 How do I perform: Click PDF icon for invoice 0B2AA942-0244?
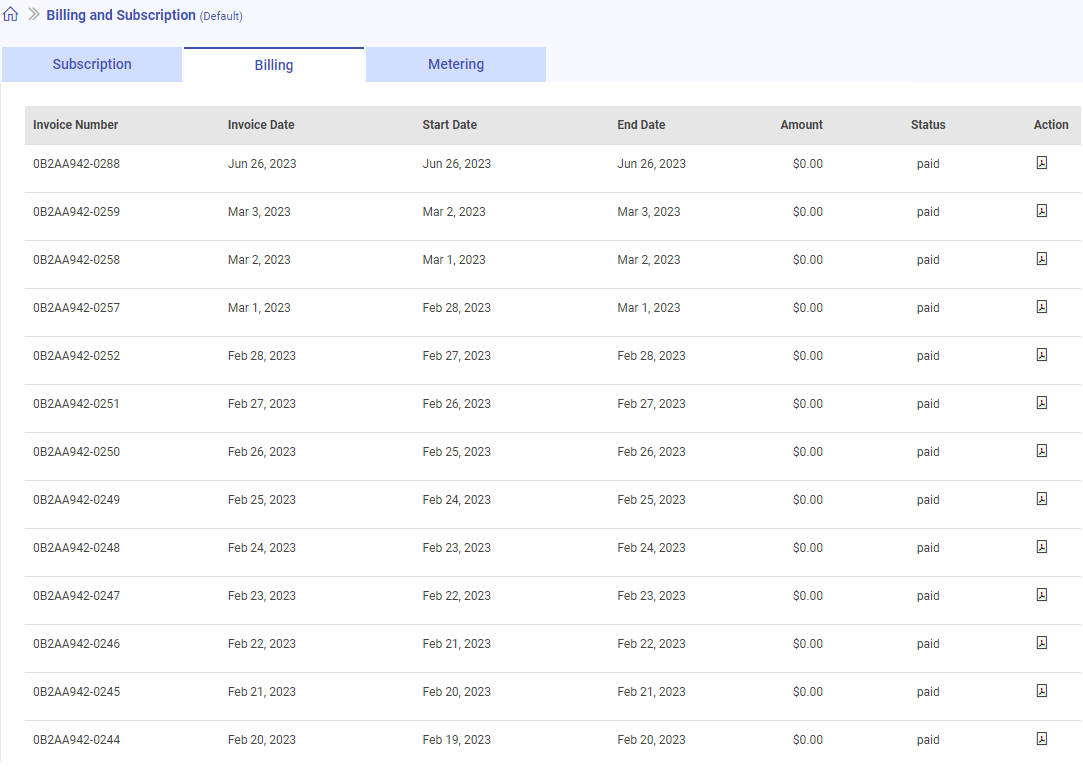[x=1041, y=739]
